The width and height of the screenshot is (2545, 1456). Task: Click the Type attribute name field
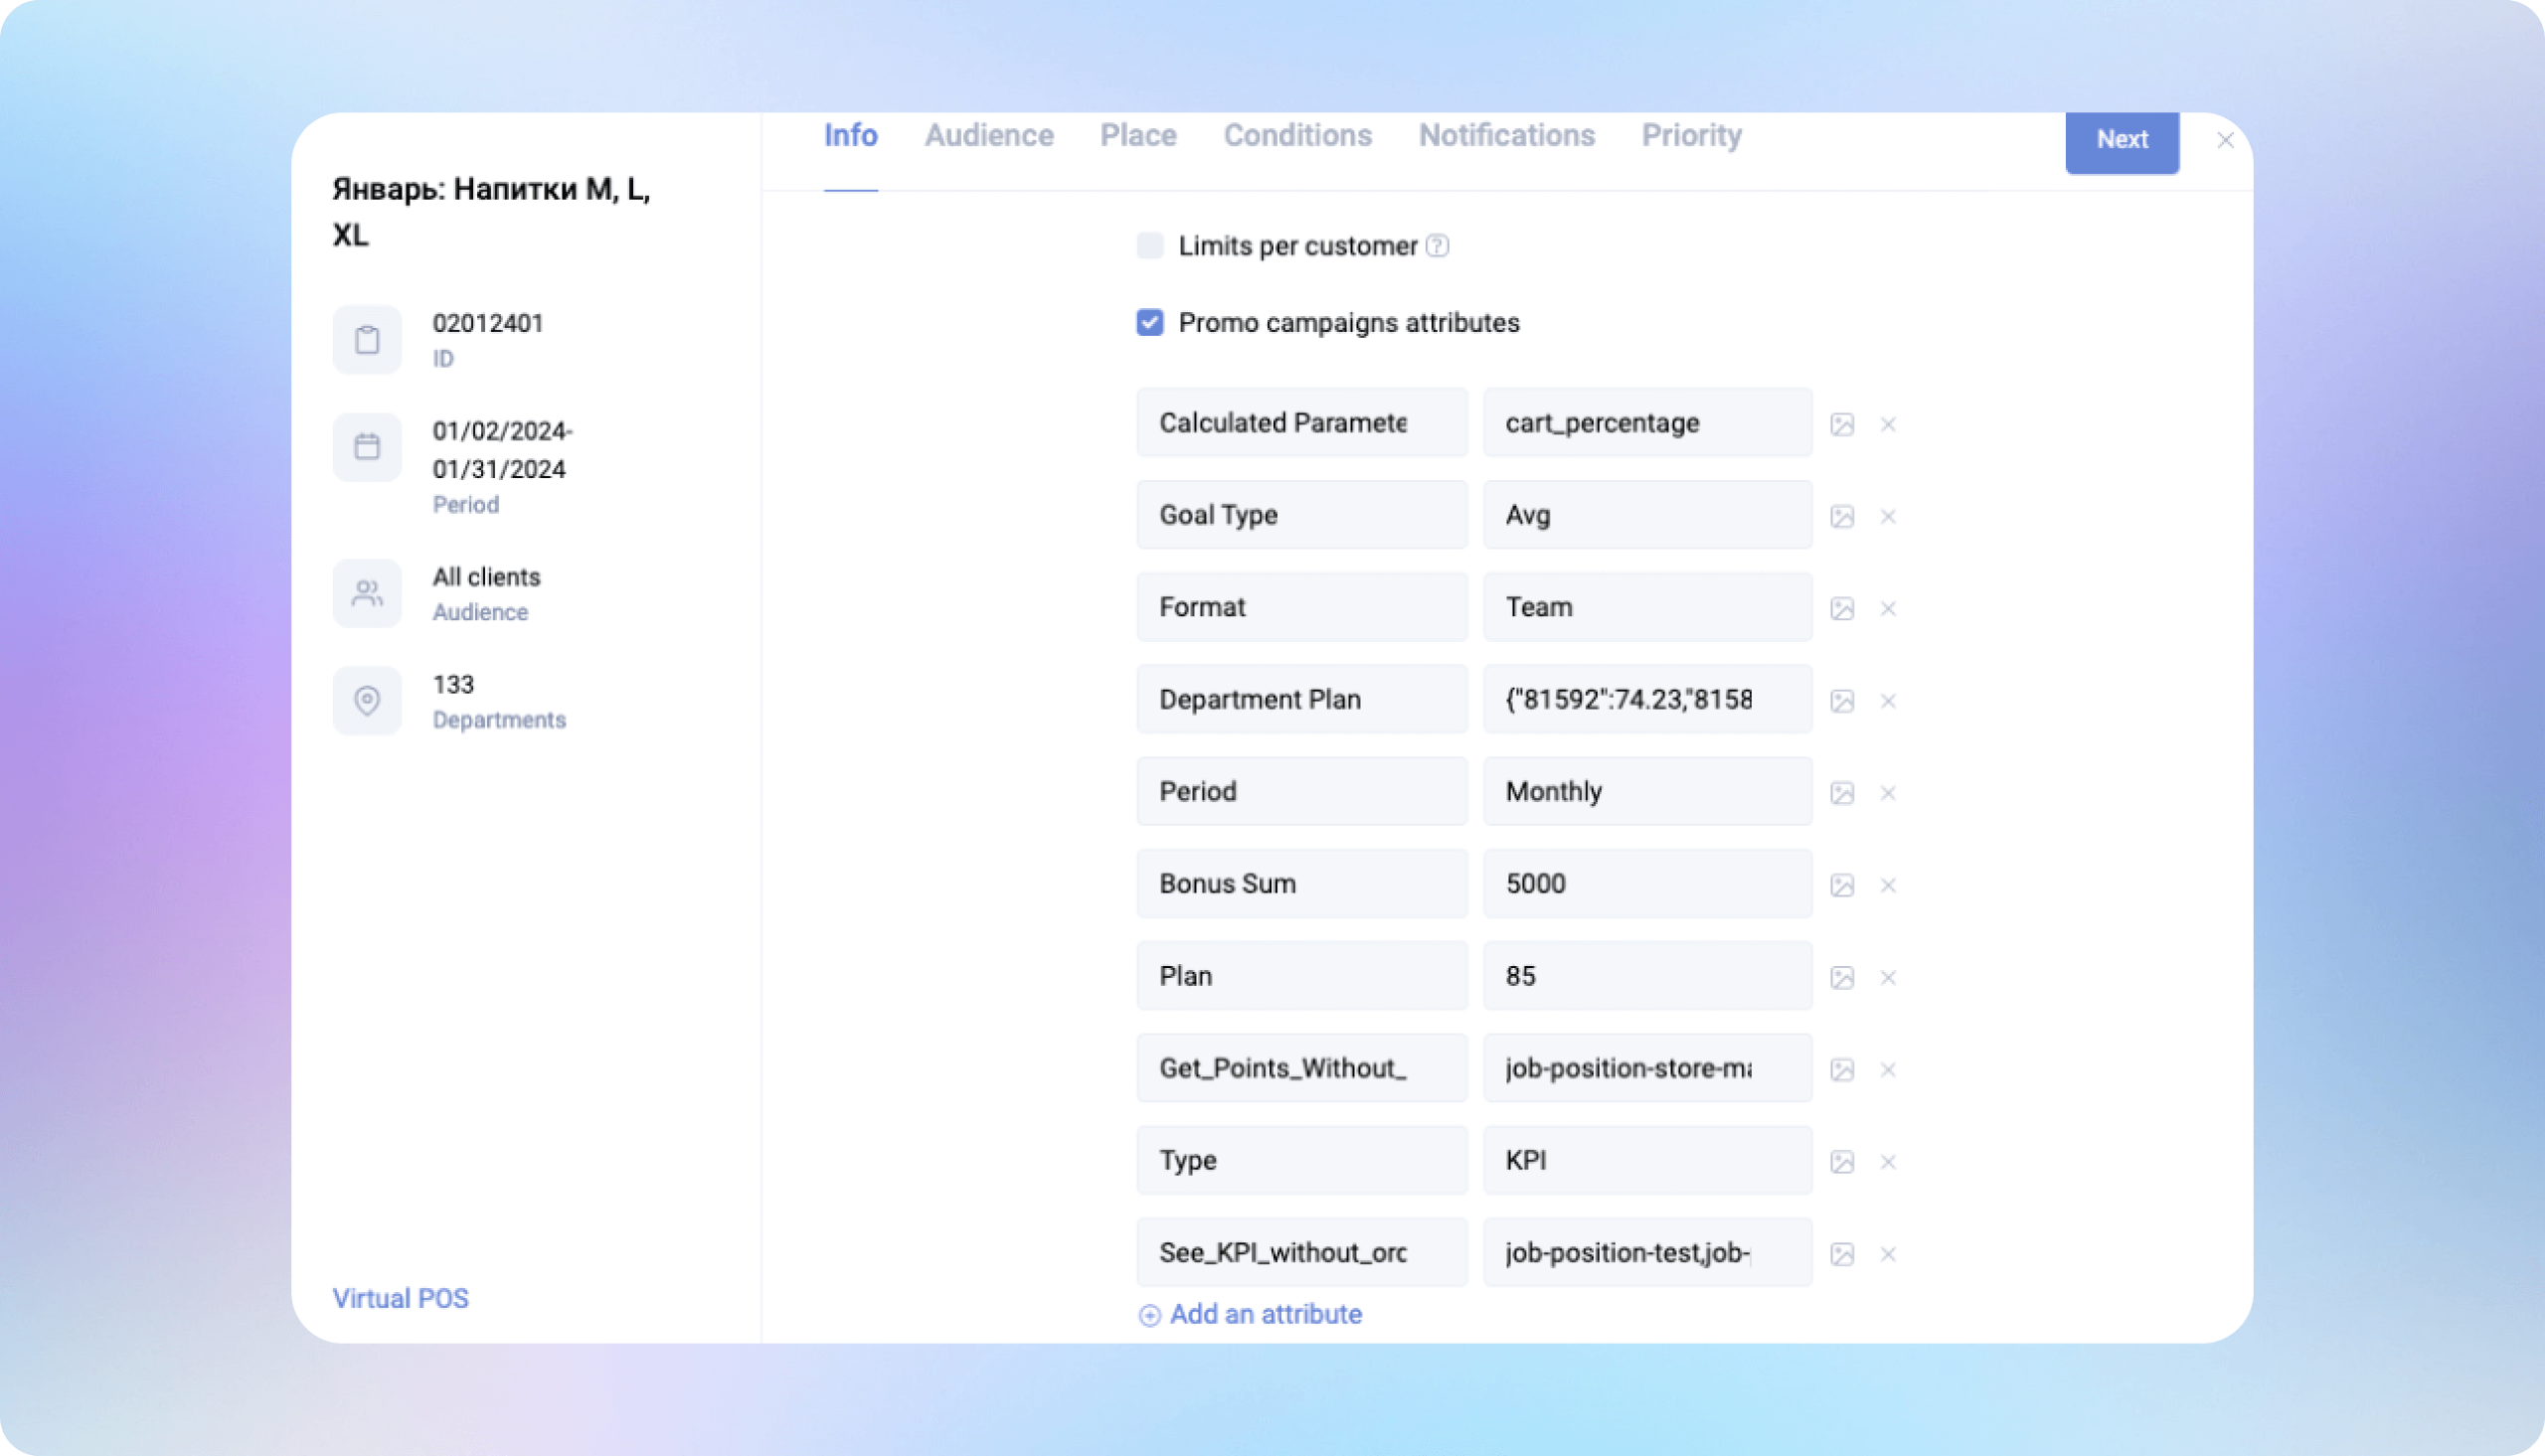1301,1160
